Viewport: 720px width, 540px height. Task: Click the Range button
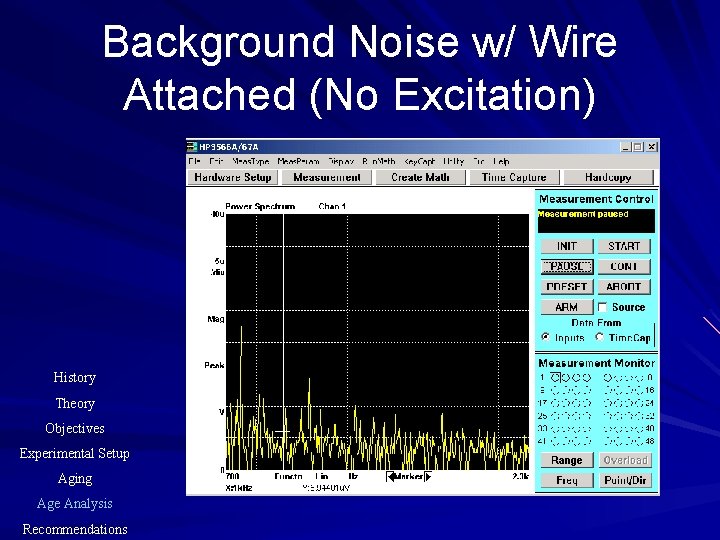(x=567, y=460)
